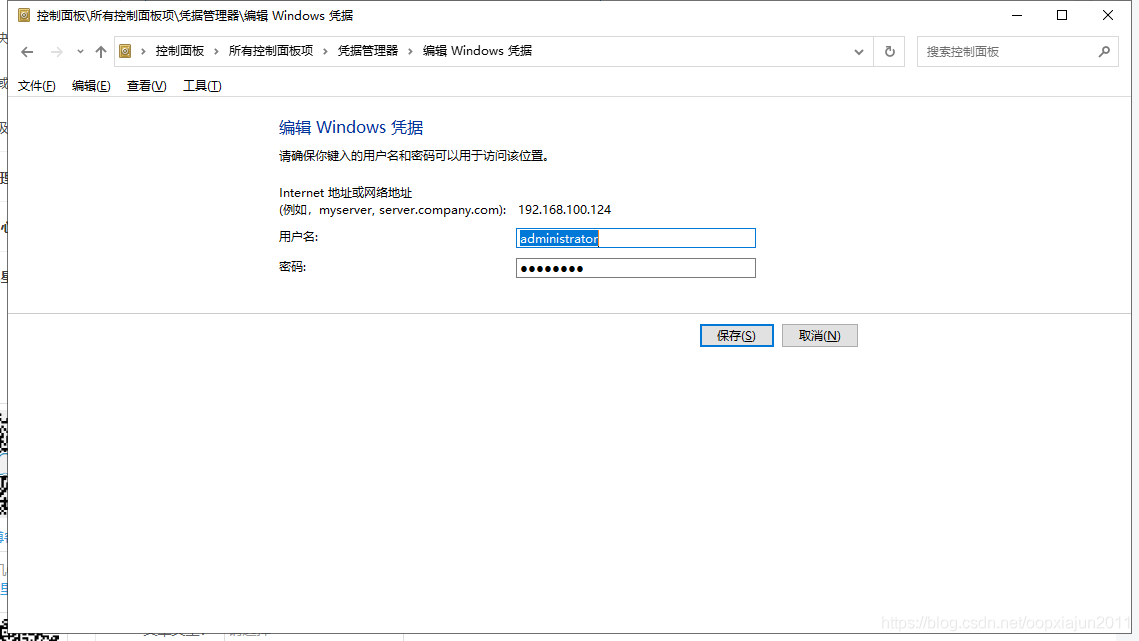Minimize the credential window
1139x641 pixels.
[1017, 15]
